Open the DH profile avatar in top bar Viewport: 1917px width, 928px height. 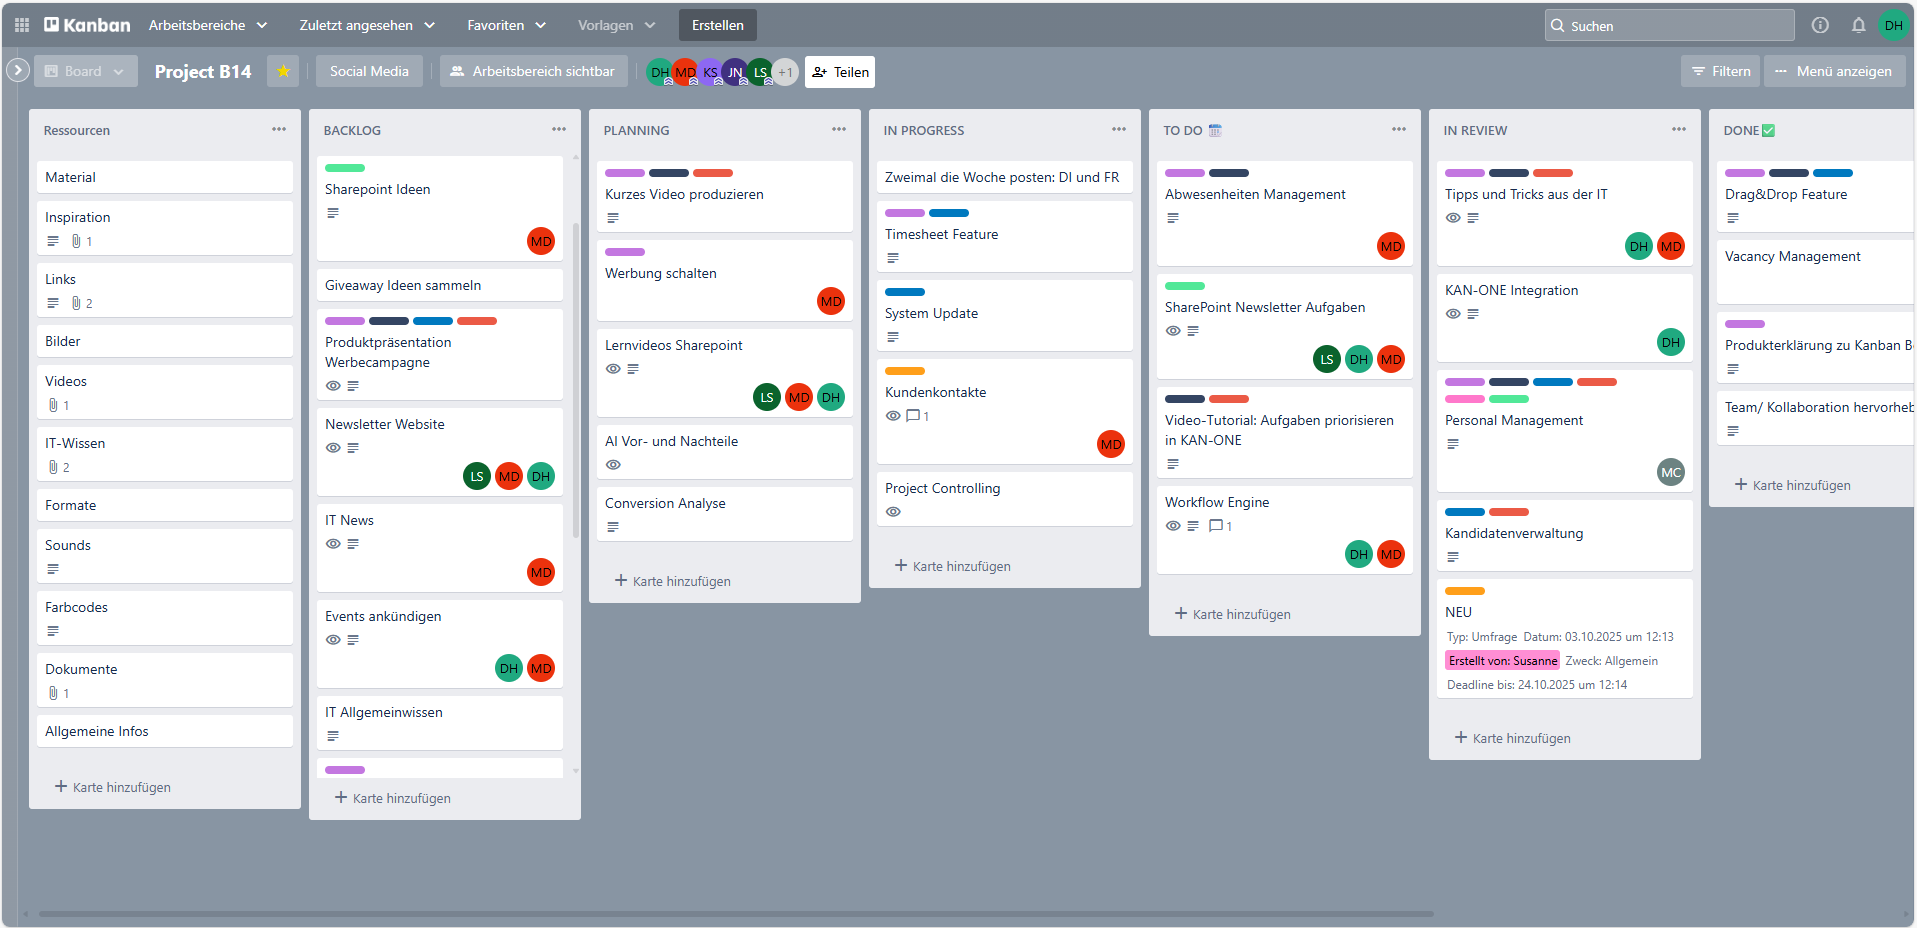pos(1893,25)
